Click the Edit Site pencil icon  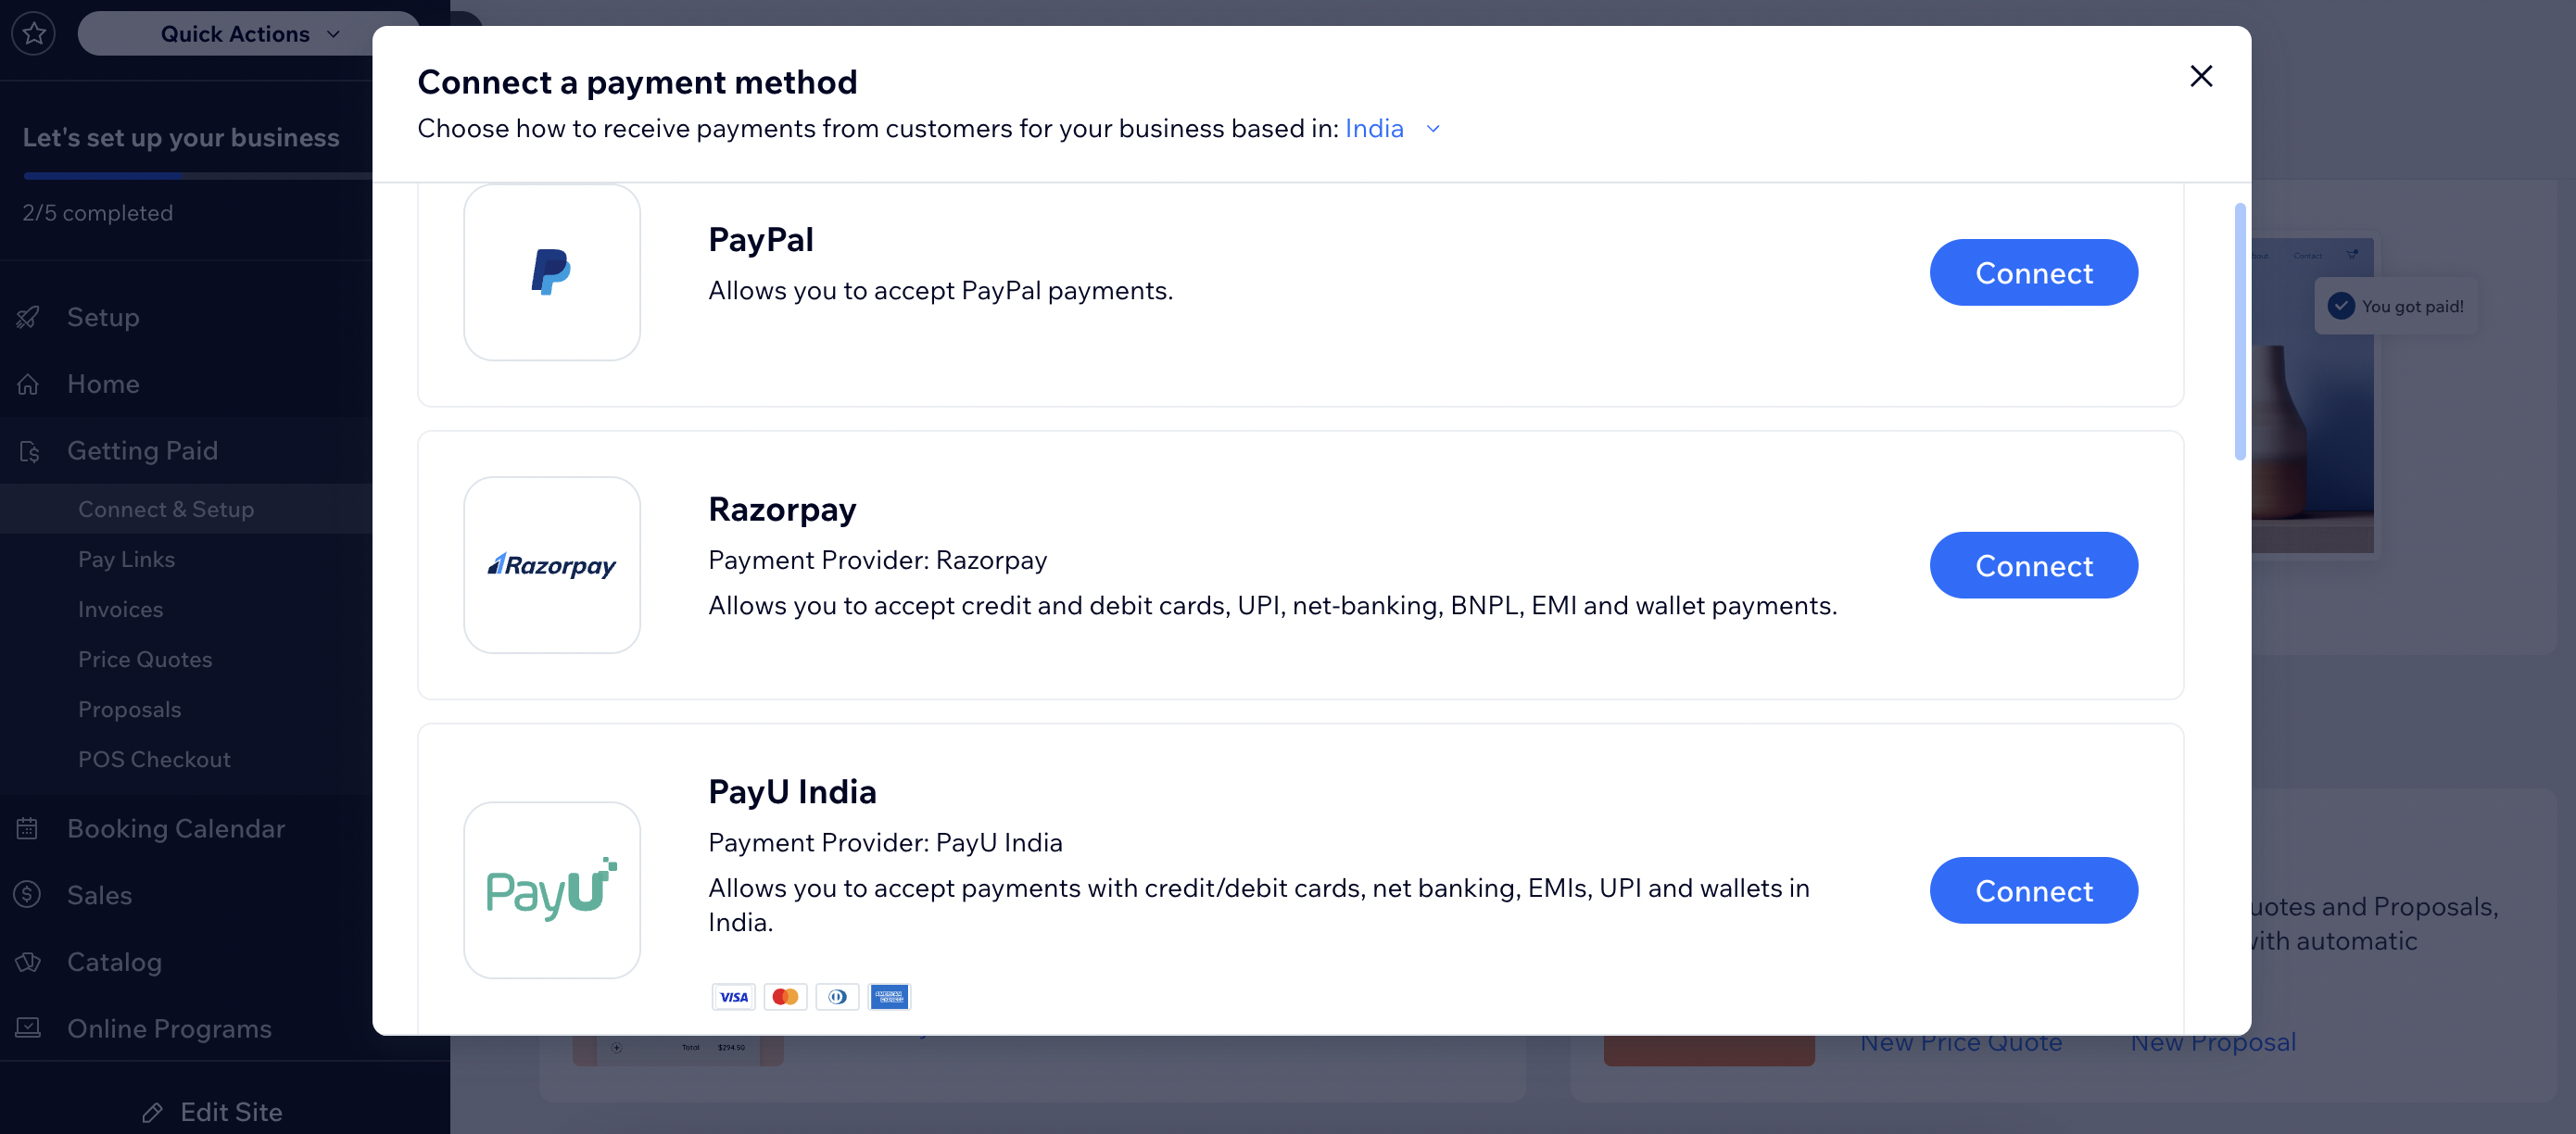152,1112
